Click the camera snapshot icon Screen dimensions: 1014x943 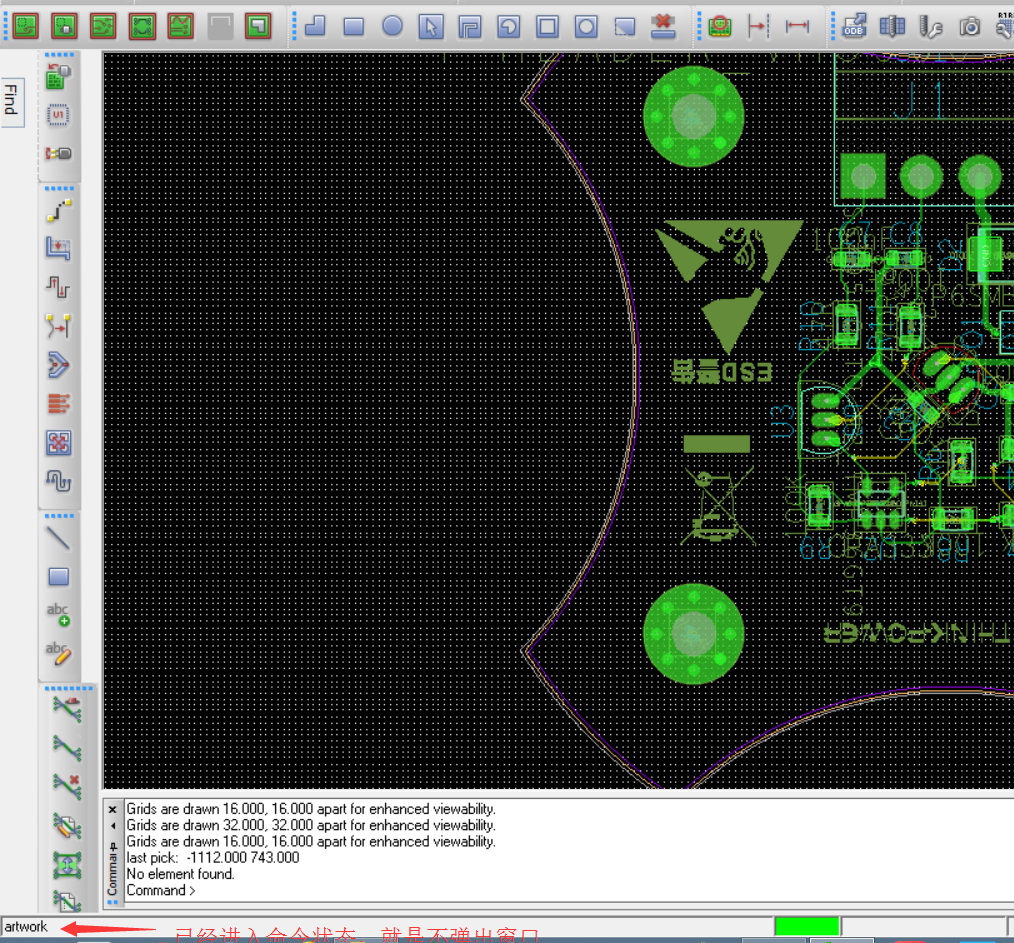[969, 27]
